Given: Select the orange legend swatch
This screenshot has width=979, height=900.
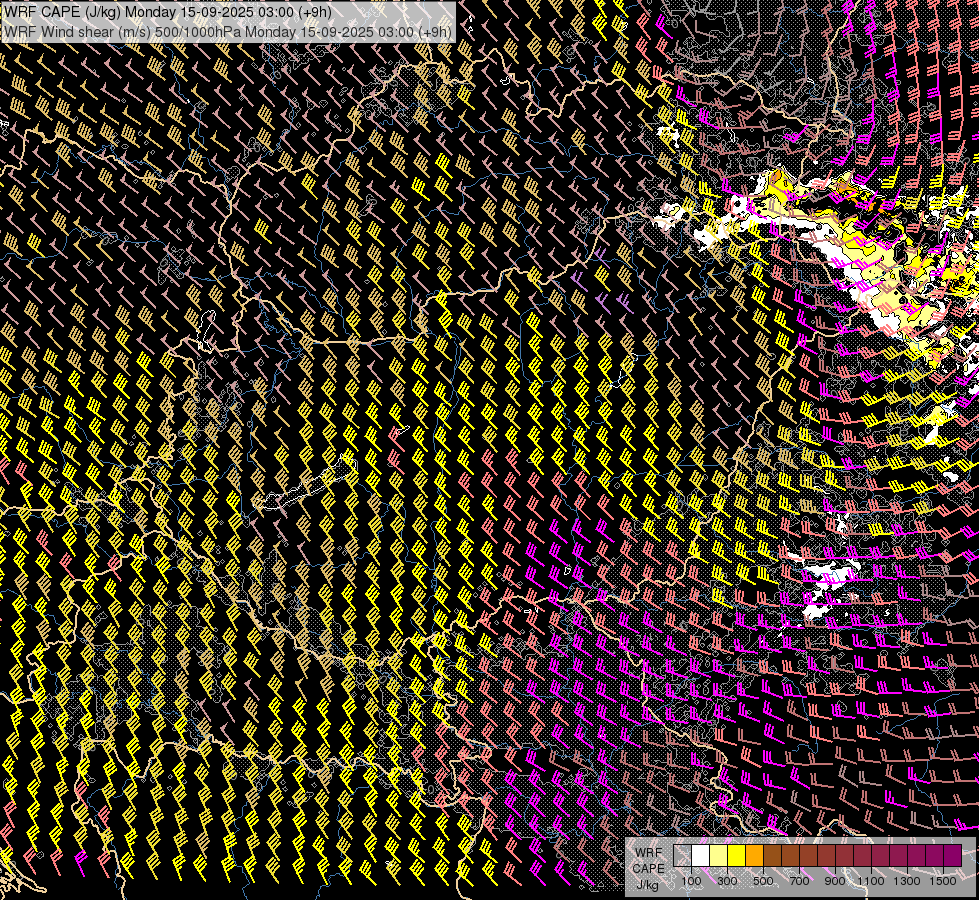Looking at the screenshot, I should click(754, 855).
